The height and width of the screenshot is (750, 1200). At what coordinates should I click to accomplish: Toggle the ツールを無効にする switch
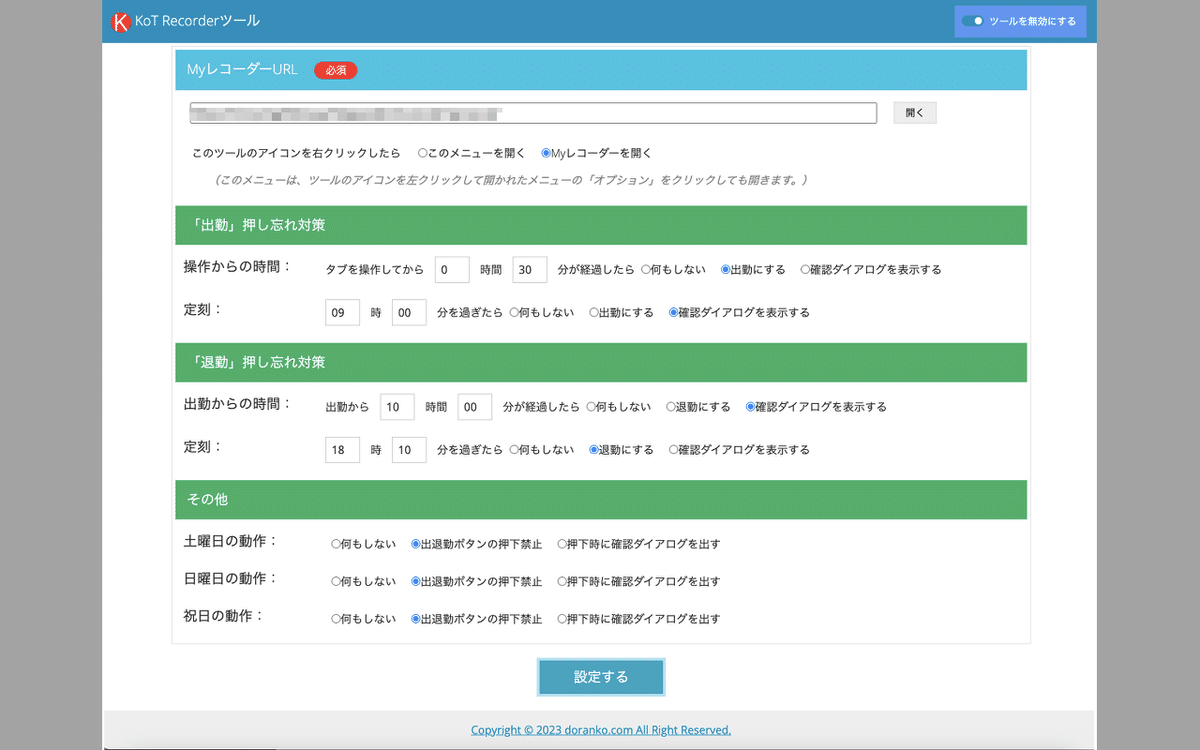click(972, 21)
